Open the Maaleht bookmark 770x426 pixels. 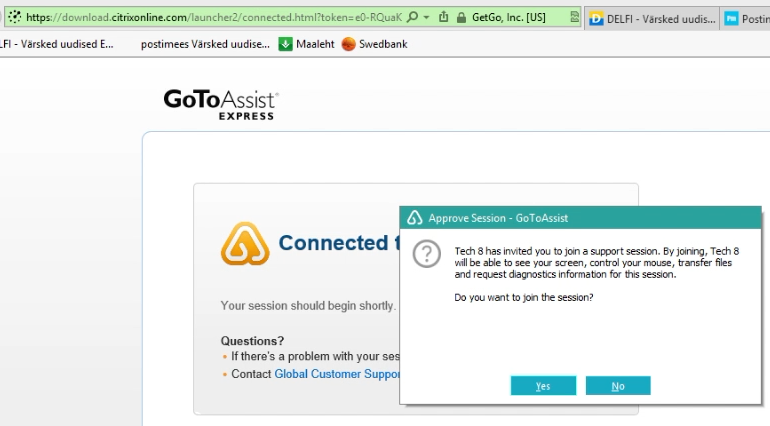tap(306, 44)
